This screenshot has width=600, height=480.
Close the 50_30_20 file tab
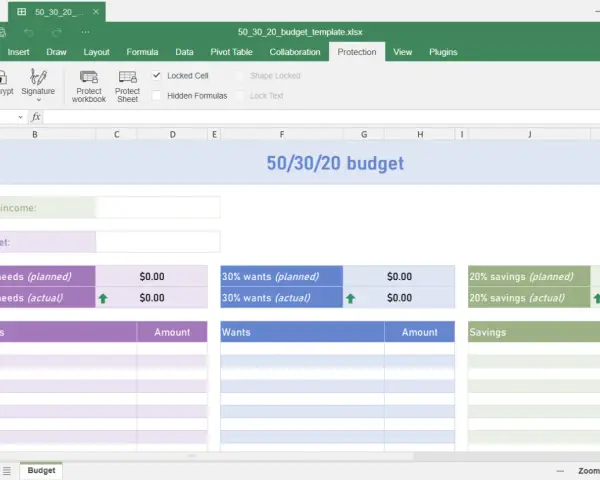tap(96, 12)
